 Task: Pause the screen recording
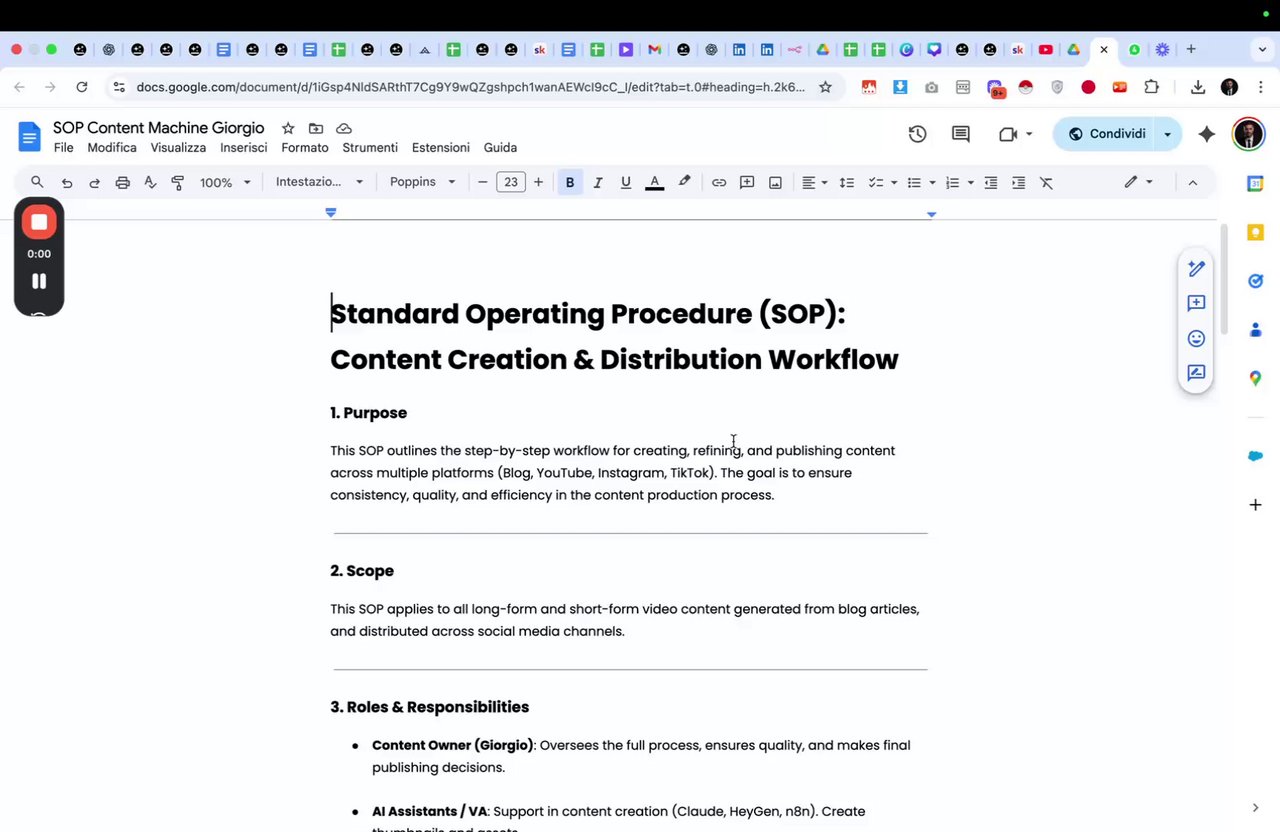[x=39, y=281]
